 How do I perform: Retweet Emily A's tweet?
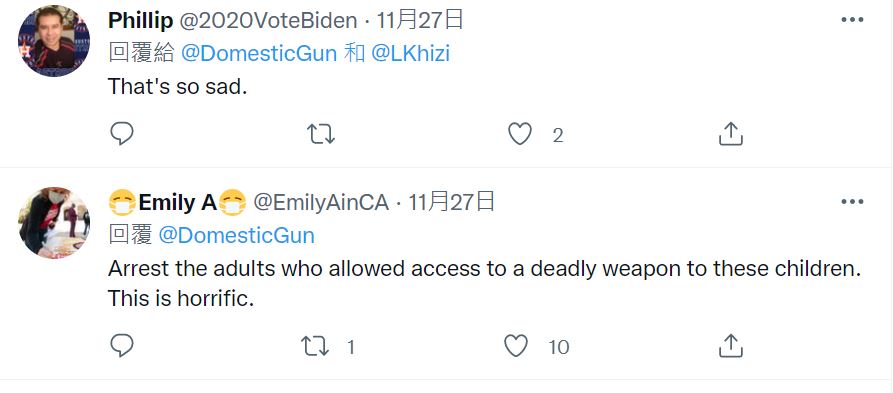tap(316, 346)
